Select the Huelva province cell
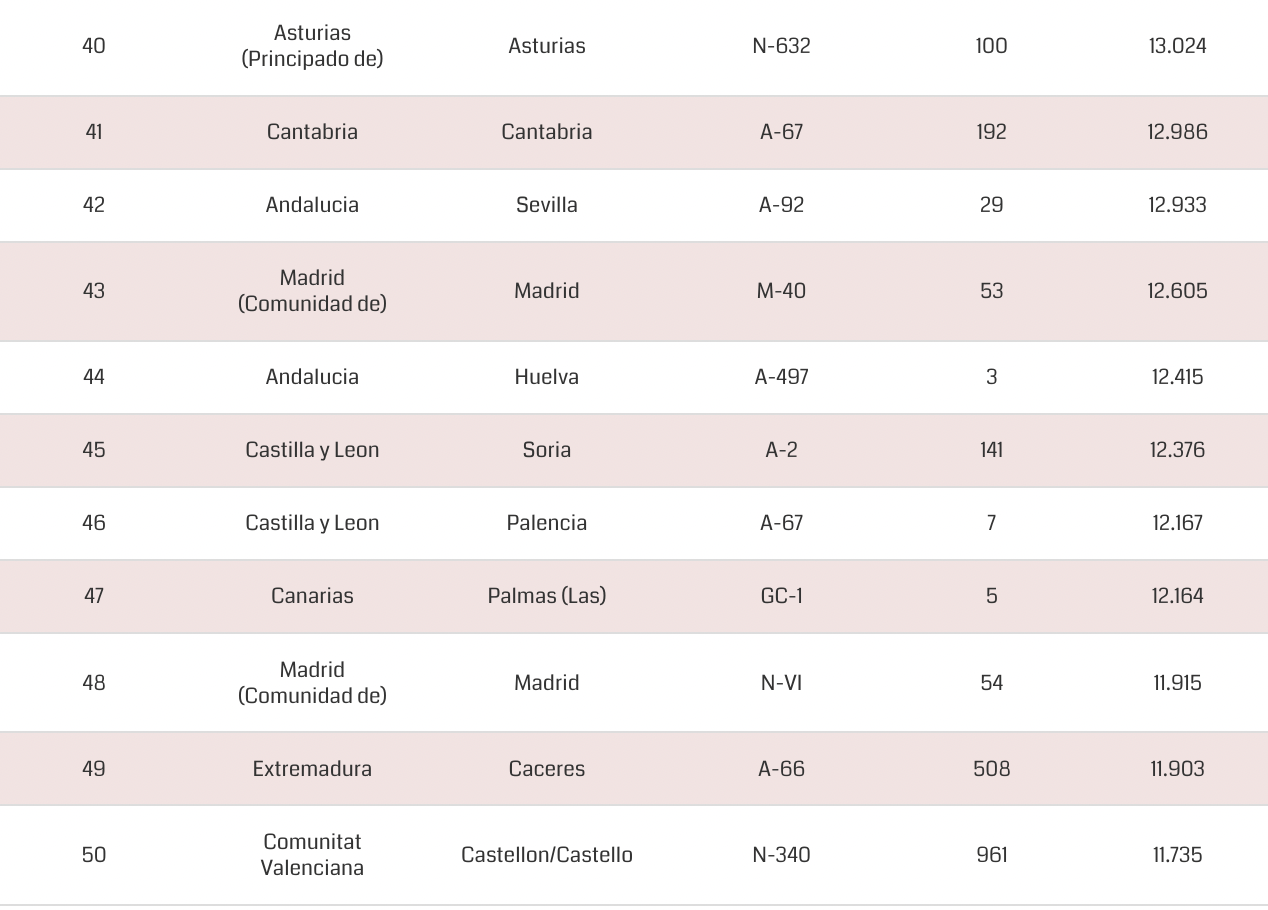 546,377
